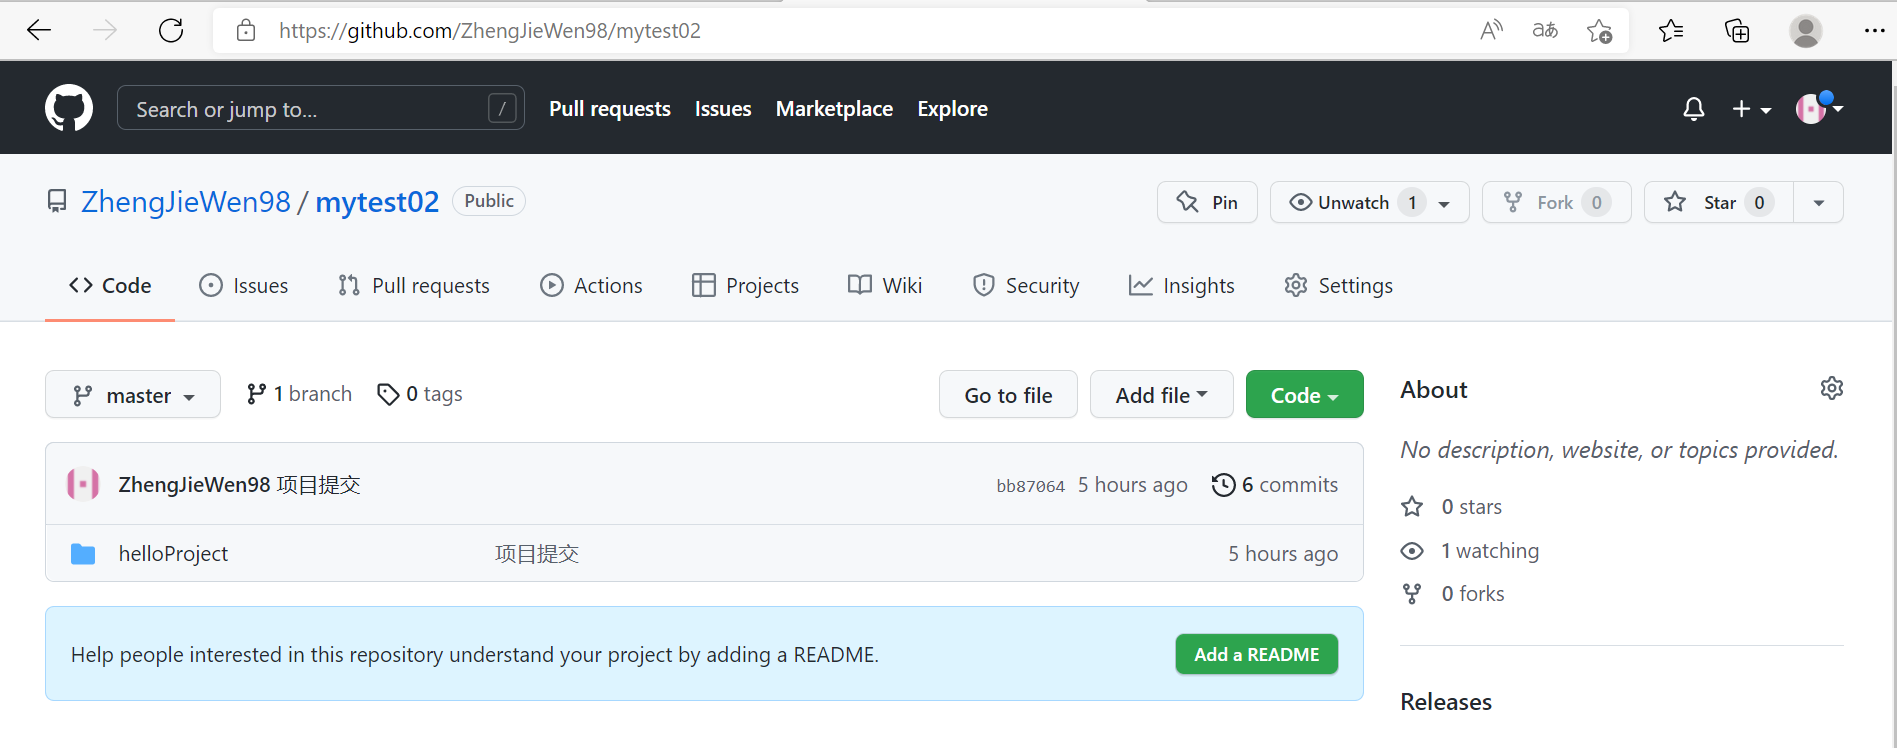Screen dimensions: 1897x748
Task: View site information via the lock icon
Action: [x=246, y=30]
